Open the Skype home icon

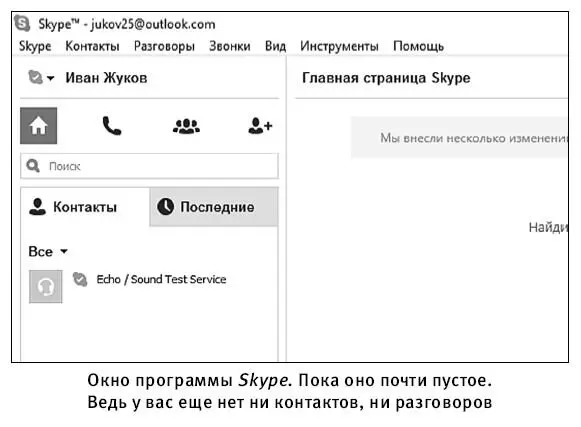coord(39,126)
